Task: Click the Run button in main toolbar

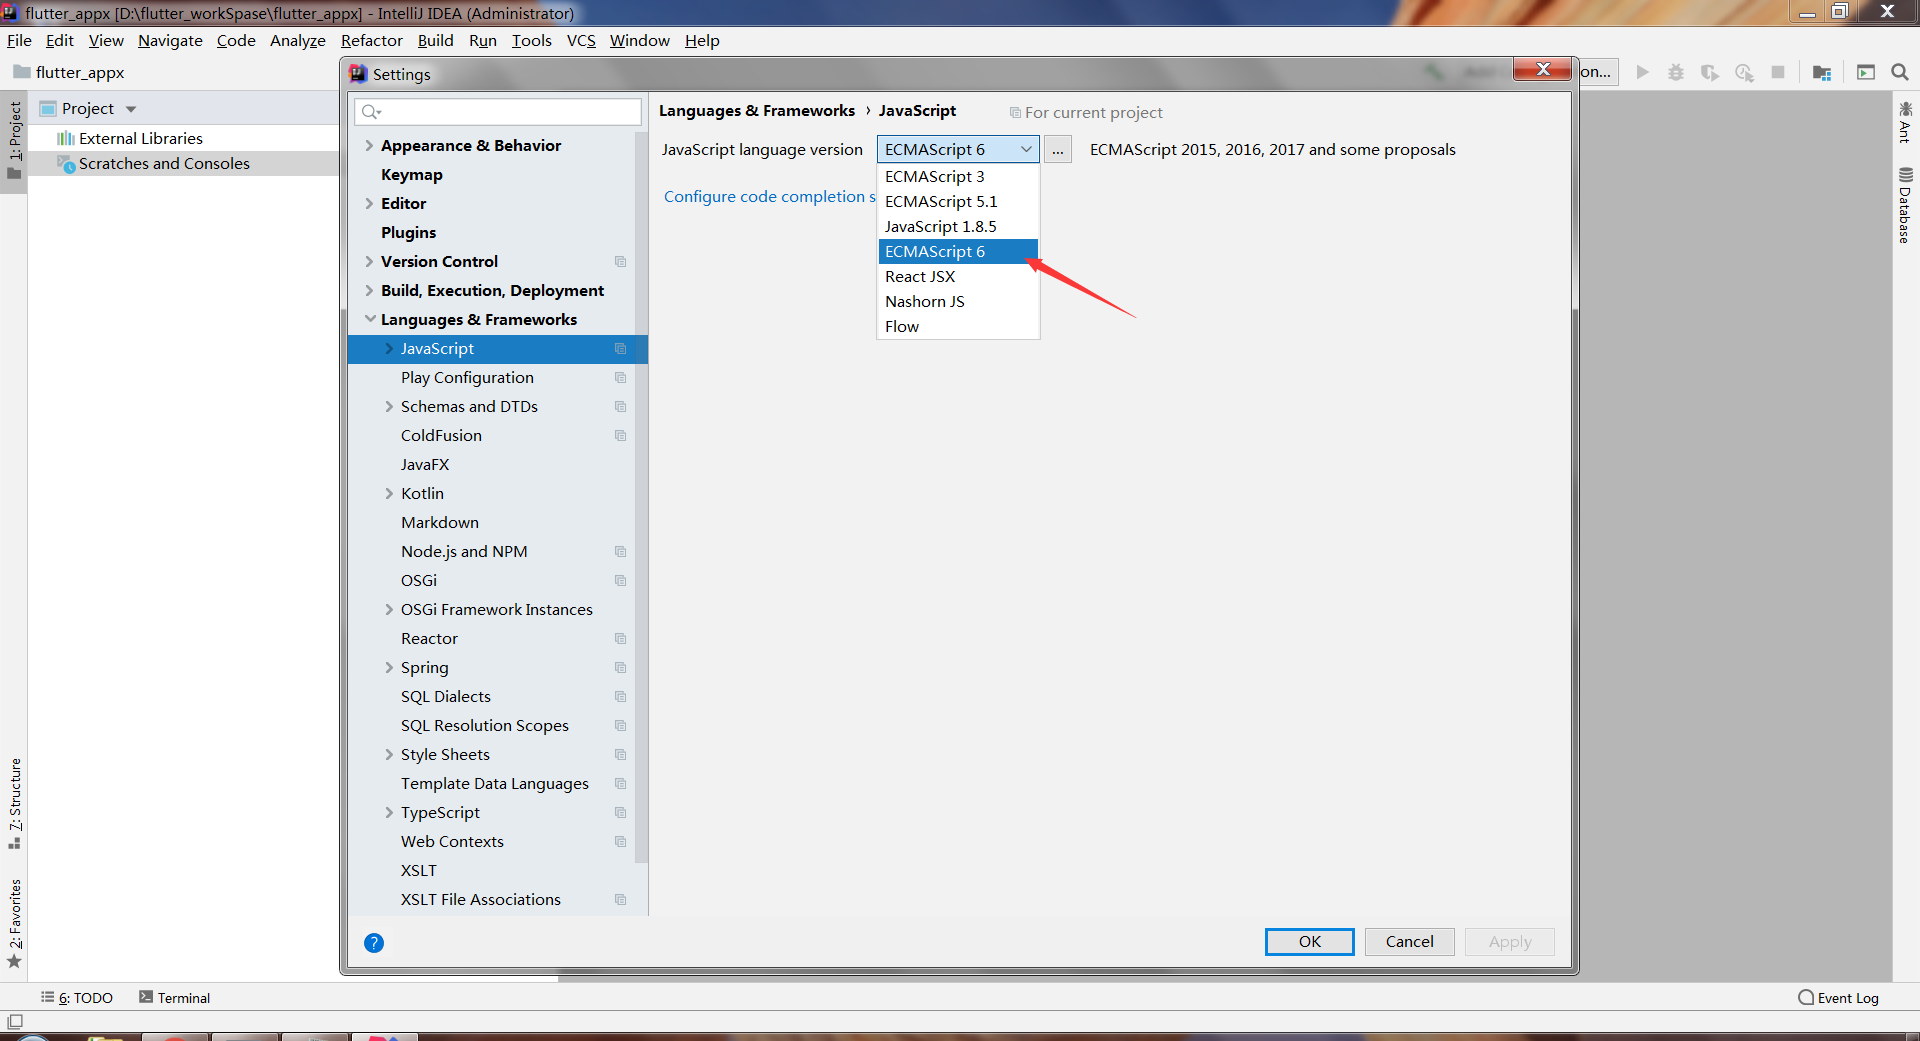Action: [1642, 72]
